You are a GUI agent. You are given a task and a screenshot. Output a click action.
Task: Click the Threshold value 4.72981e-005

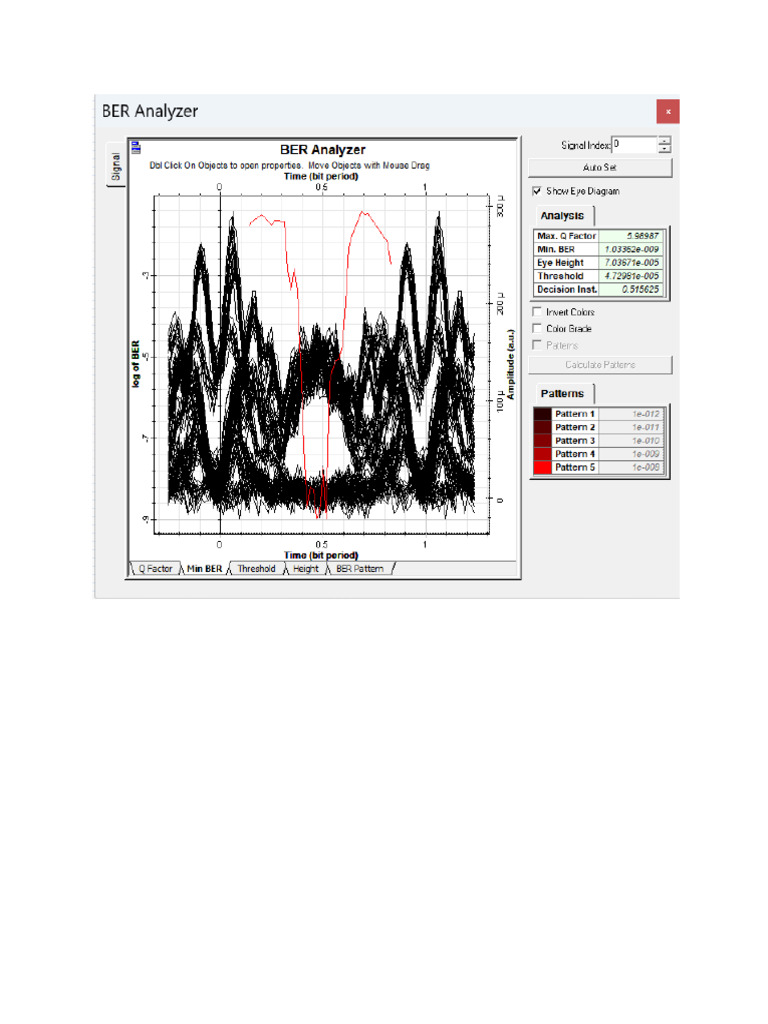[631, 276]
